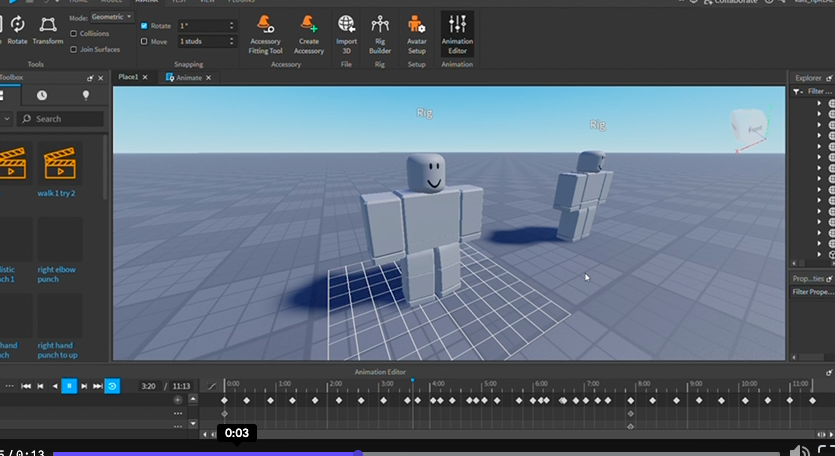Open the animation options ellipsis menu

point(10,386)
